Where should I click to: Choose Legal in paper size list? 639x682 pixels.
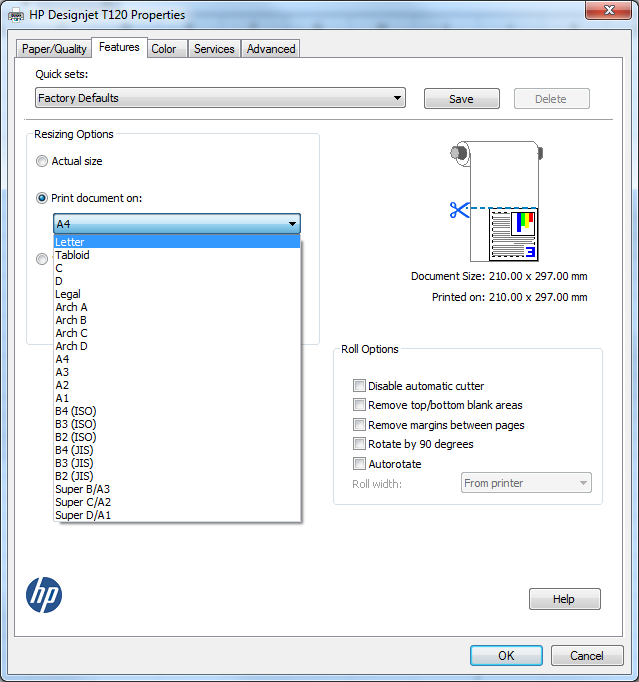[x=177, y=294]
